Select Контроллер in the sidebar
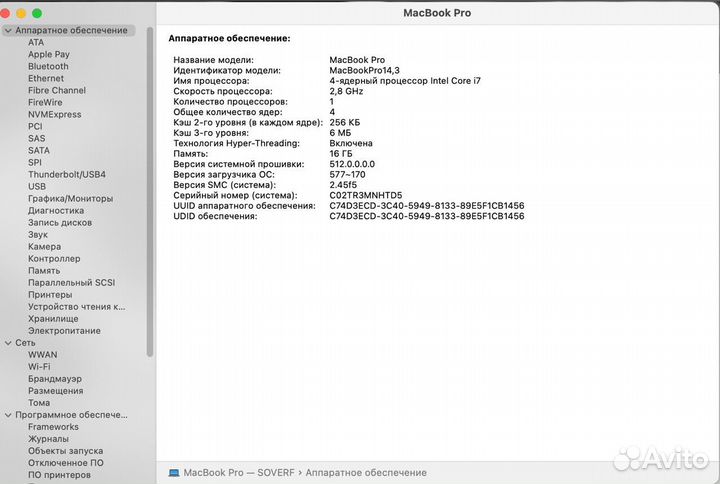Image resolution: width=720 pixels, height=484 pixels. (x=54, y=259)
